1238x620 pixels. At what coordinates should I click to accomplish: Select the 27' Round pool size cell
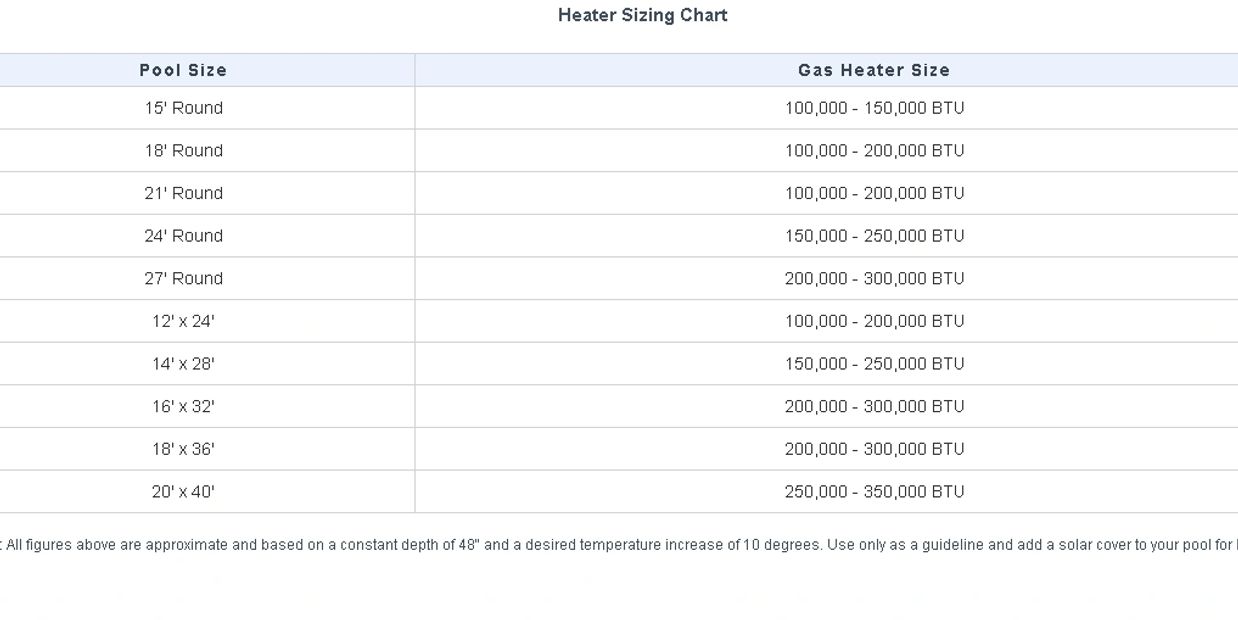click(183, 279)
